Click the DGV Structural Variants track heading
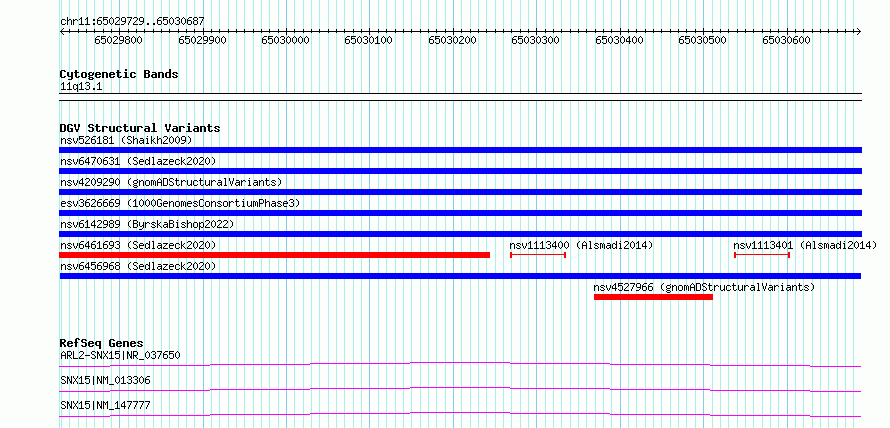Image resolution: width=890 pixels, height=428 pixels. coord(140,128)
